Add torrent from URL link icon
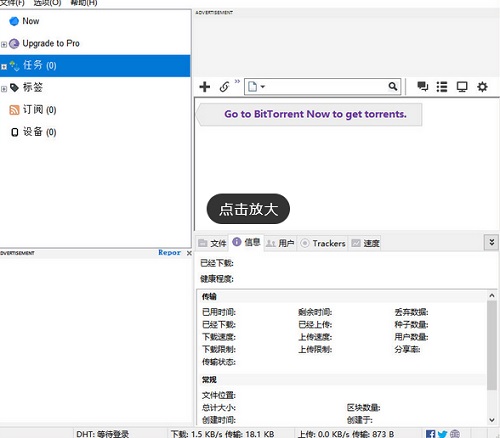 tap(224, 87)
